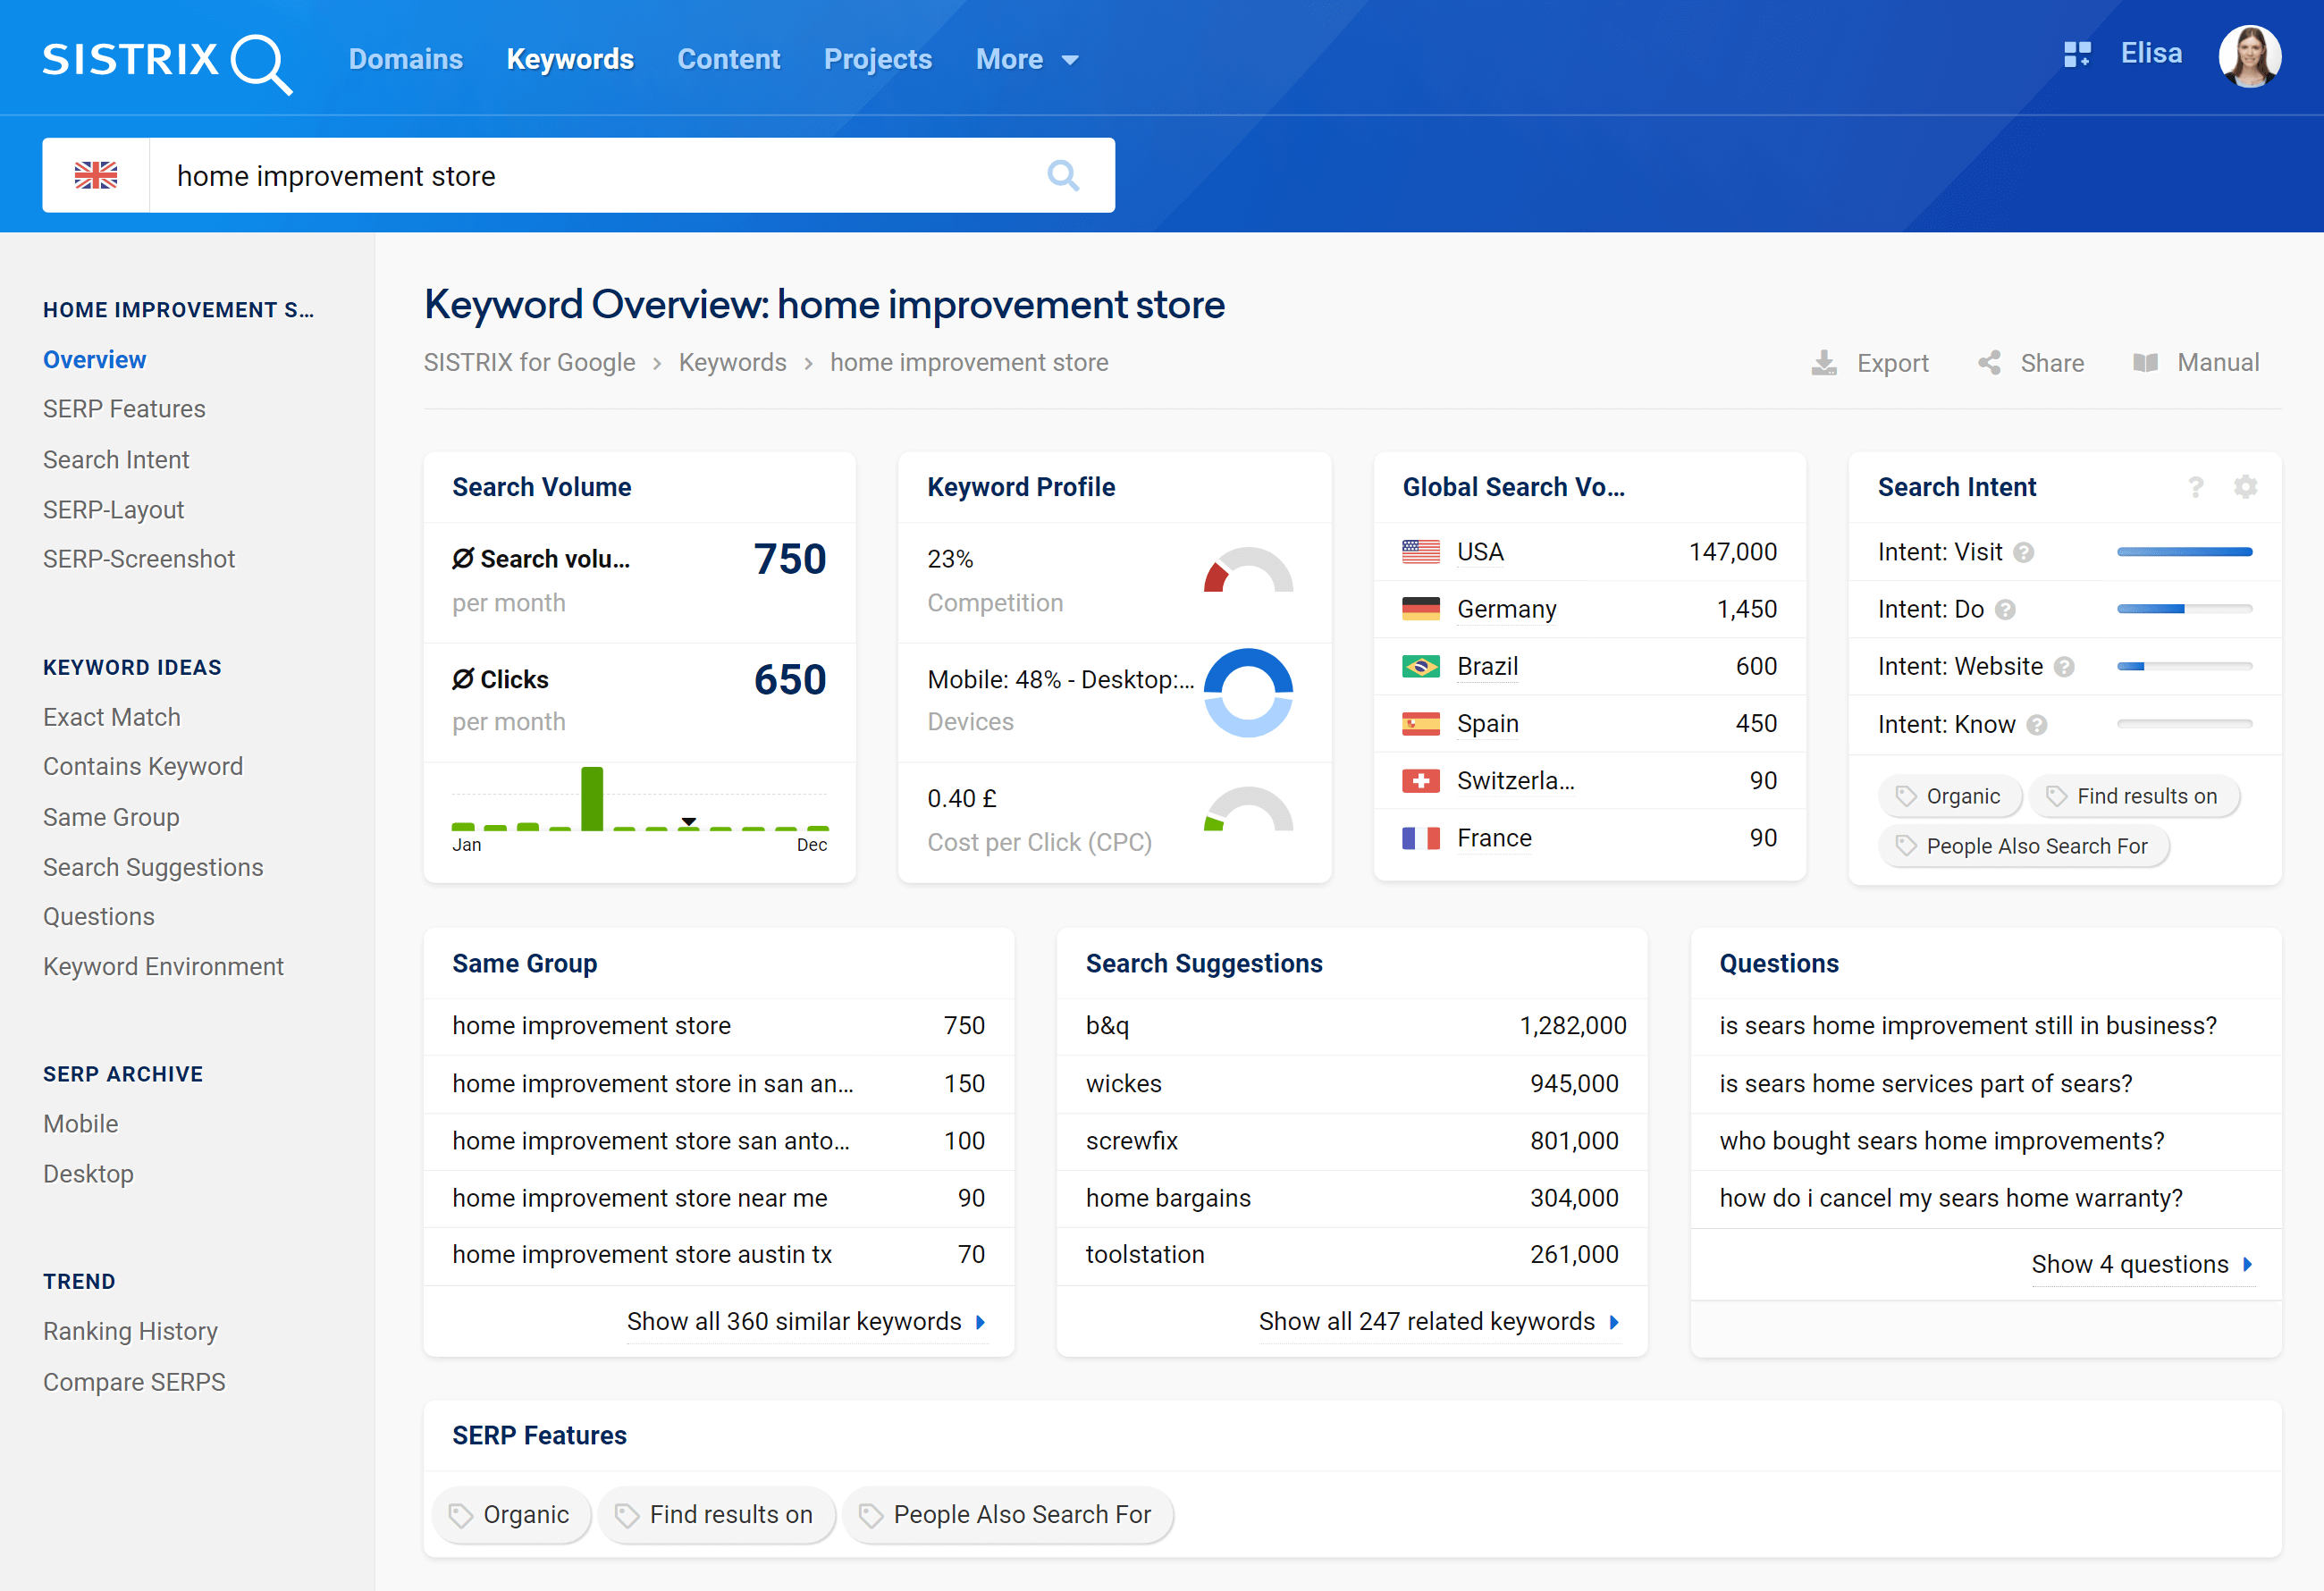This screenshot has width=2324, height=1591.
Task: Click the Organic tag in Search Intent card
Action: click(1949, 796)
